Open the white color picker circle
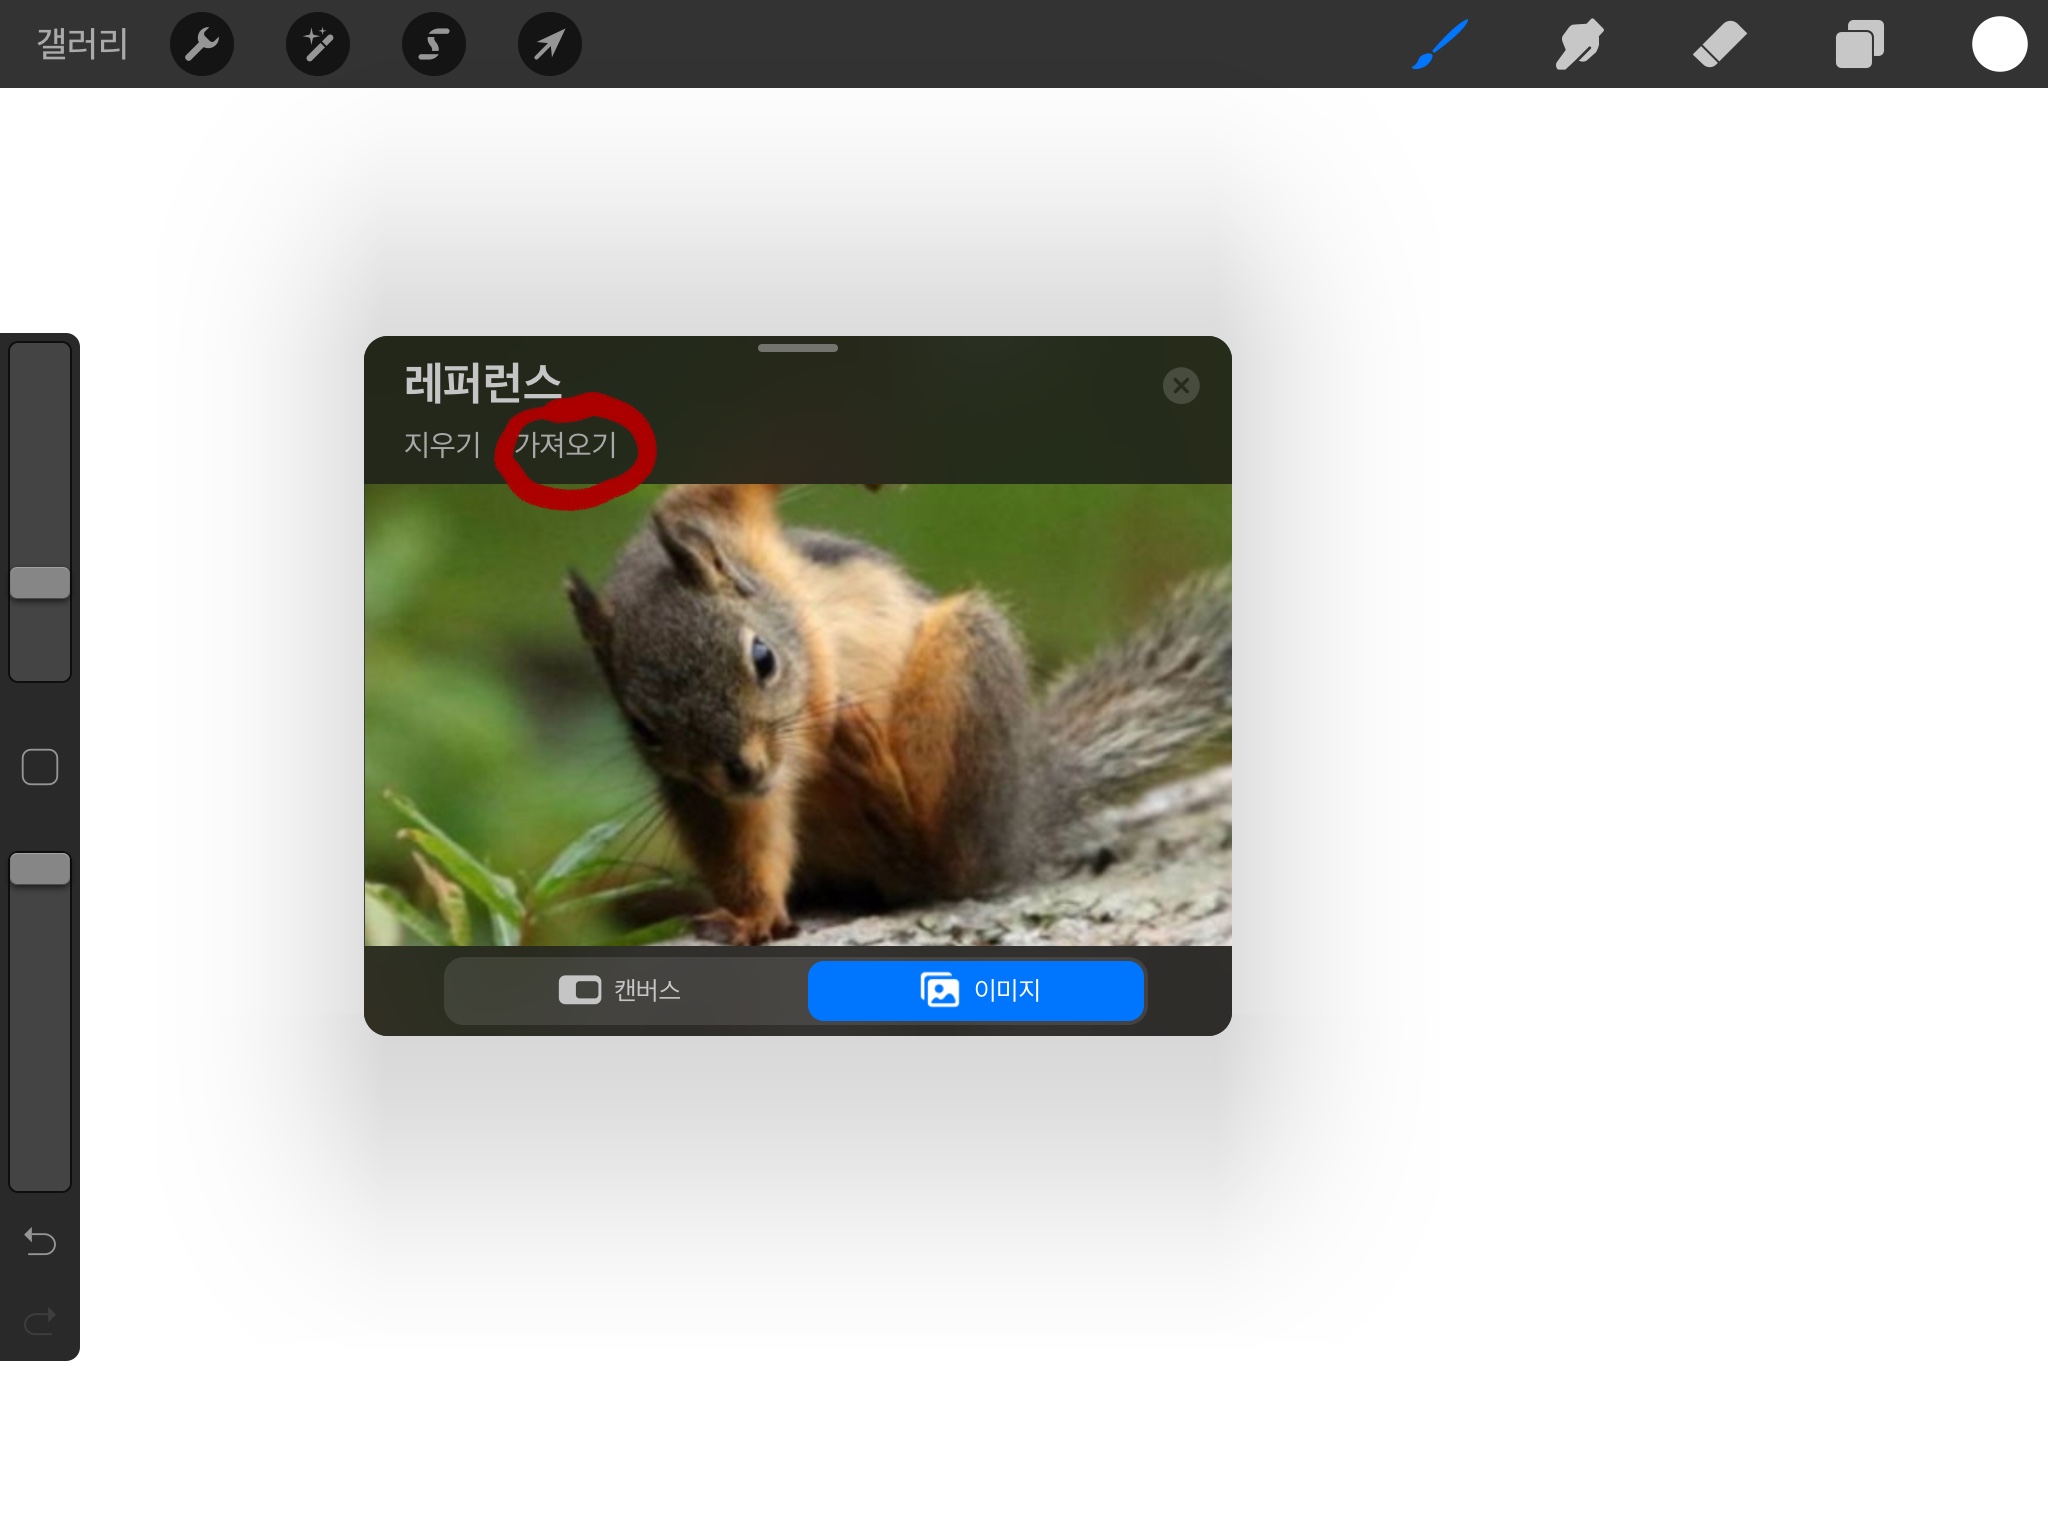This screenshot has height=1536, width=2048. point(2000,44)
